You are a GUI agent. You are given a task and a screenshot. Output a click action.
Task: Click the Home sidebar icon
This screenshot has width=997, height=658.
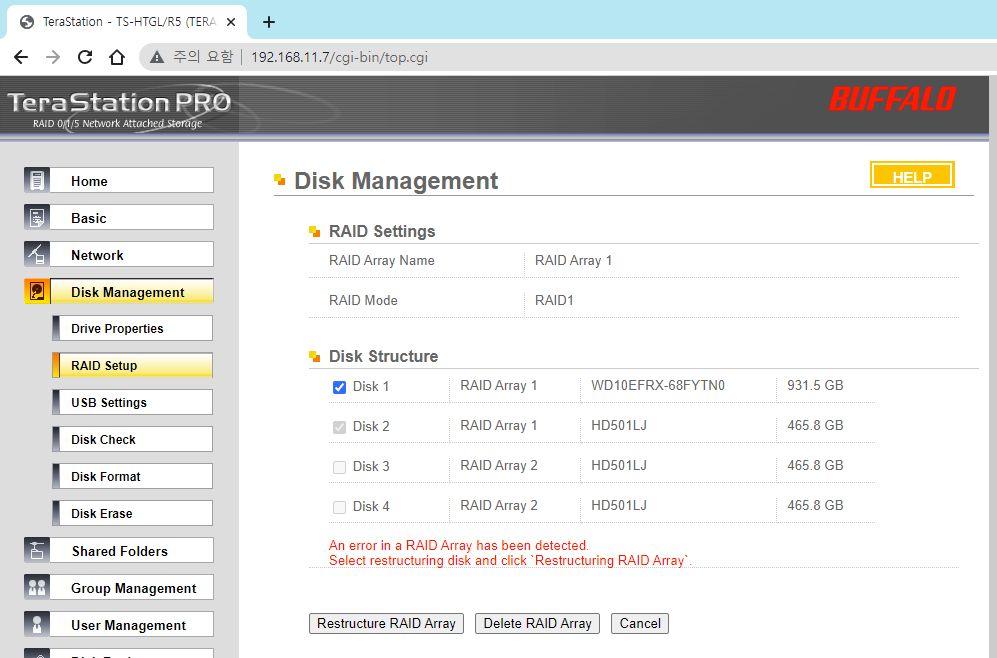[x=37, y=181]
